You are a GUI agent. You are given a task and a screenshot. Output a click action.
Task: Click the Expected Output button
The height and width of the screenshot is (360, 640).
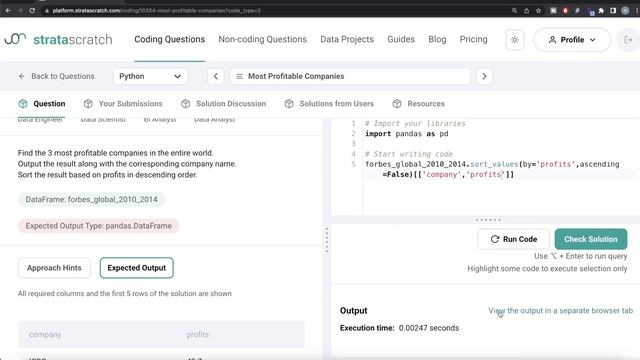[x=136, y=268]
